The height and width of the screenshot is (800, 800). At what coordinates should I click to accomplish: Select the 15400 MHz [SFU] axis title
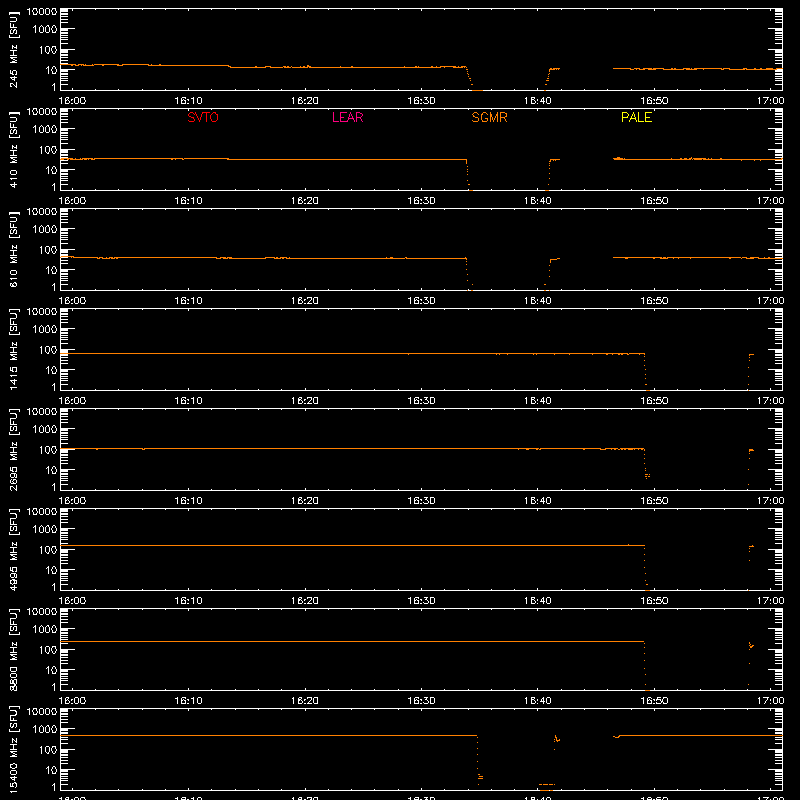14,749
